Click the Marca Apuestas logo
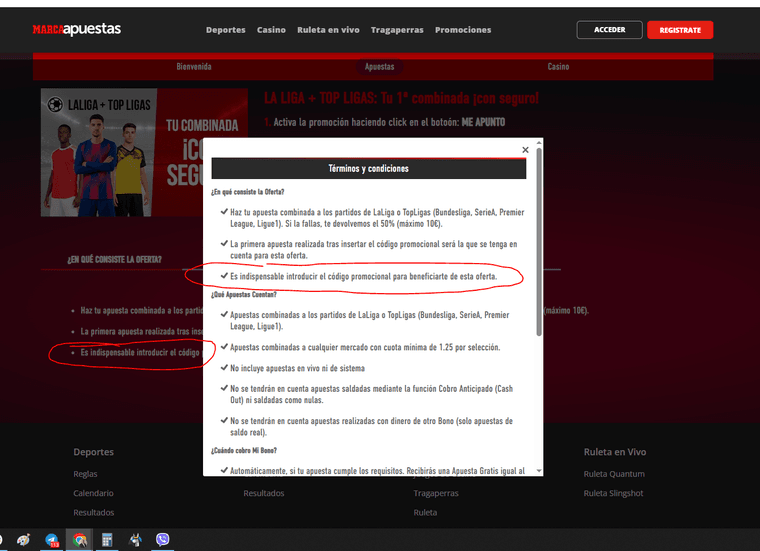The height and width of the screenshot is (551, 760). 76,30
